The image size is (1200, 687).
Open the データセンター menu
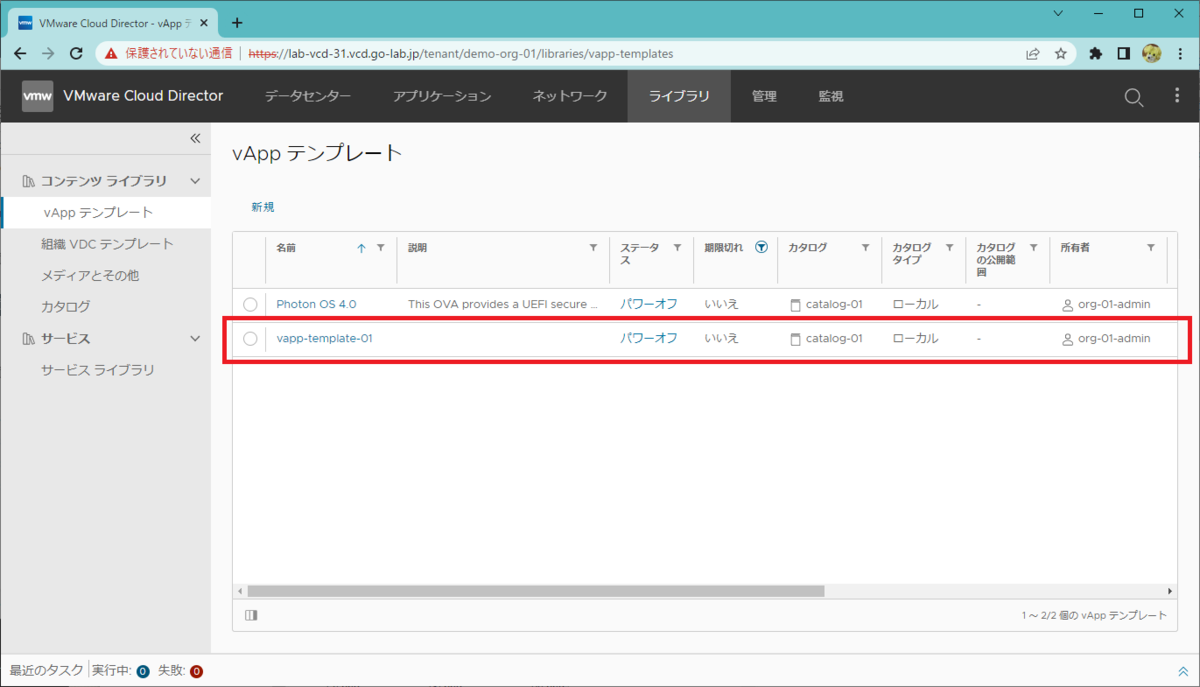[x=308, y=96]
